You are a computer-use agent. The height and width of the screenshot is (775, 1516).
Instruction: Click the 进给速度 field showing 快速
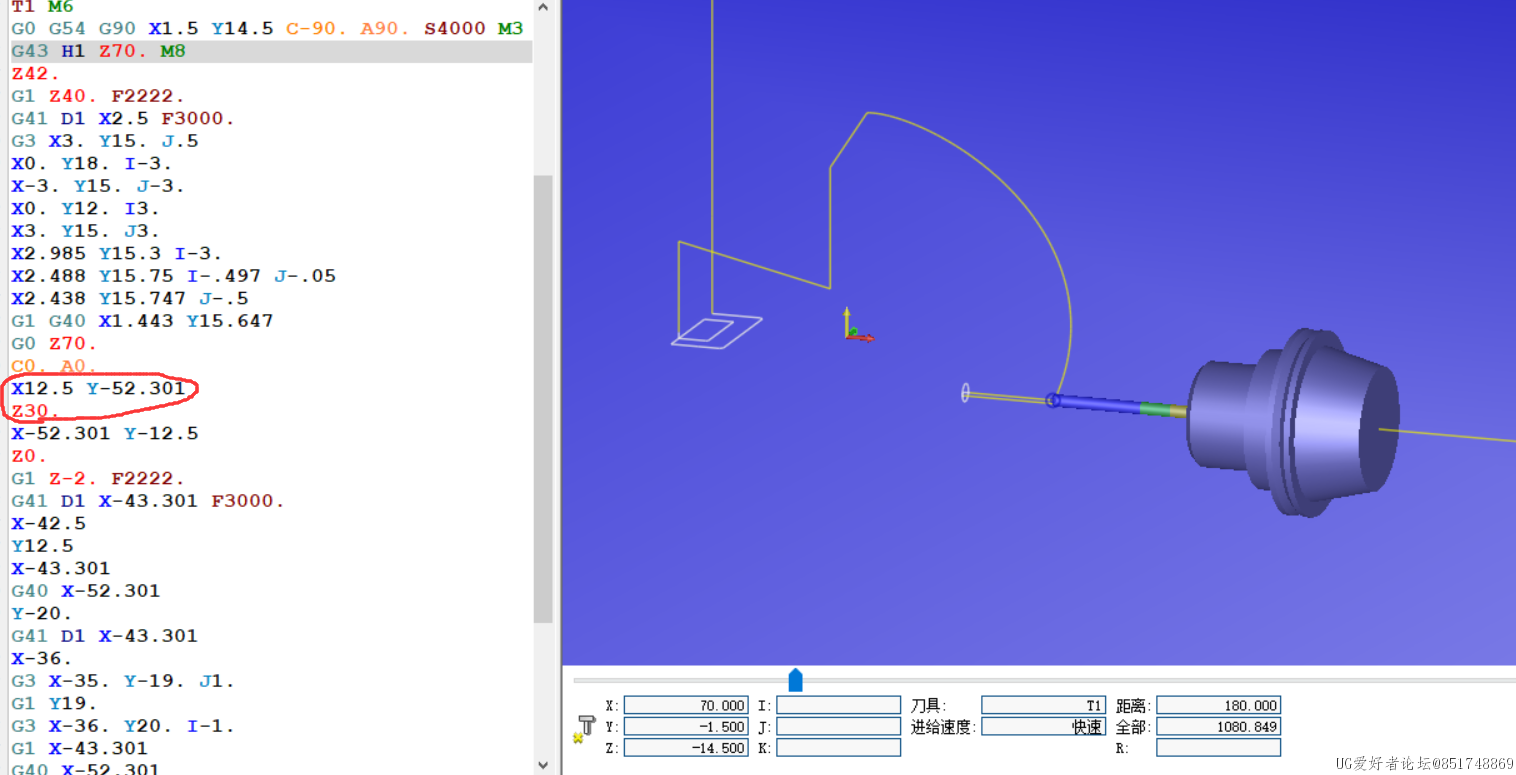(1043, 727)
